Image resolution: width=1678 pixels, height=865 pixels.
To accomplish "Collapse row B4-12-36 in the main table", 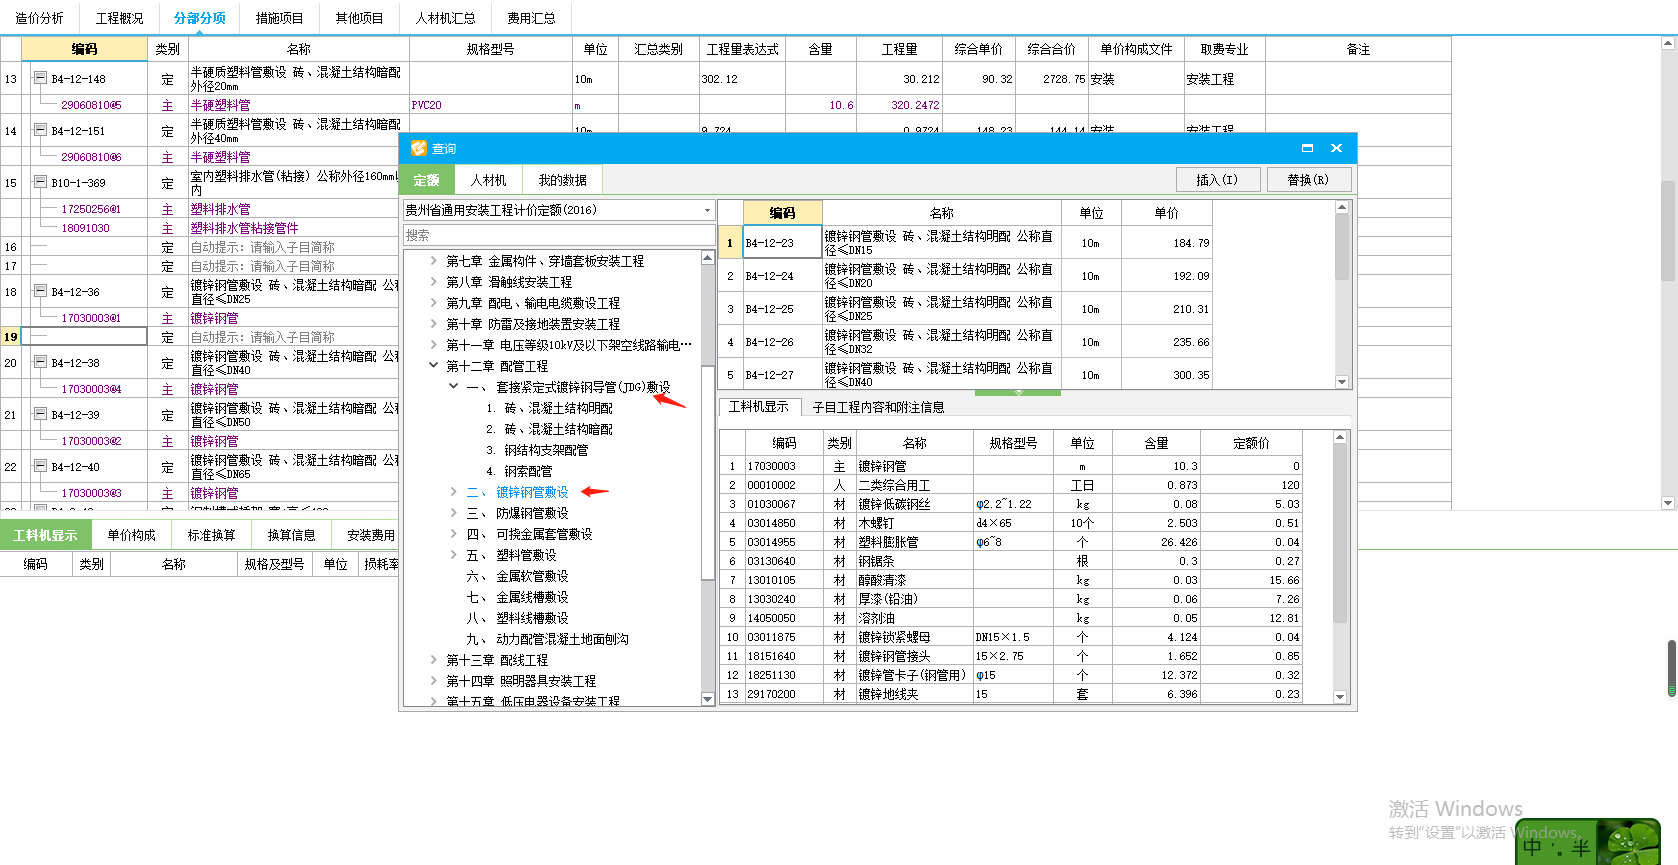I will coord(40,291).
